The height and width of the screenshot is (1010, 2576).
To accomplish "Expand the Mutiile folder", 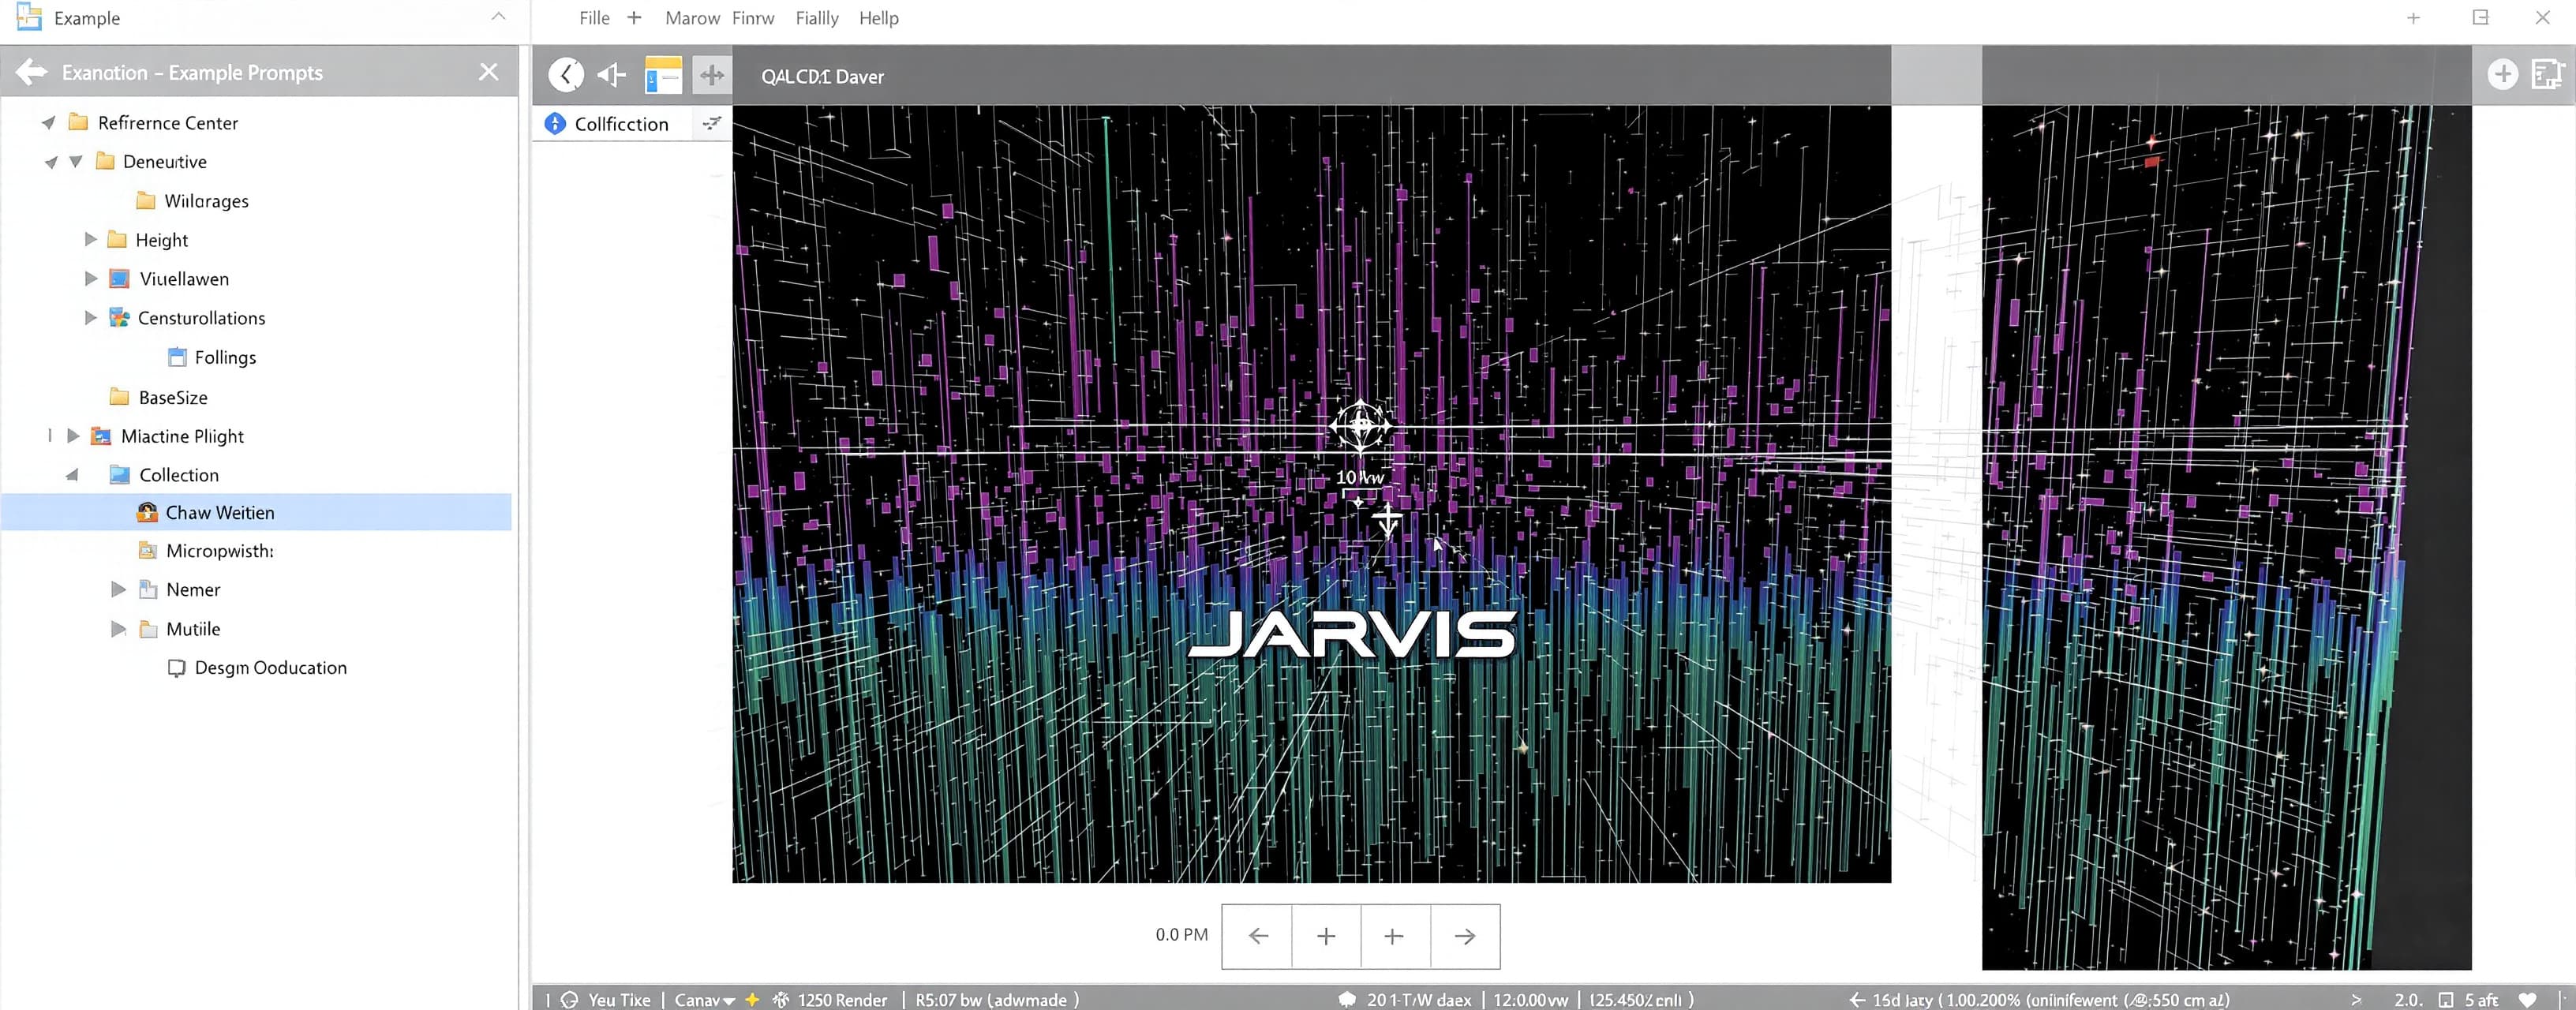I will [118, 629].
